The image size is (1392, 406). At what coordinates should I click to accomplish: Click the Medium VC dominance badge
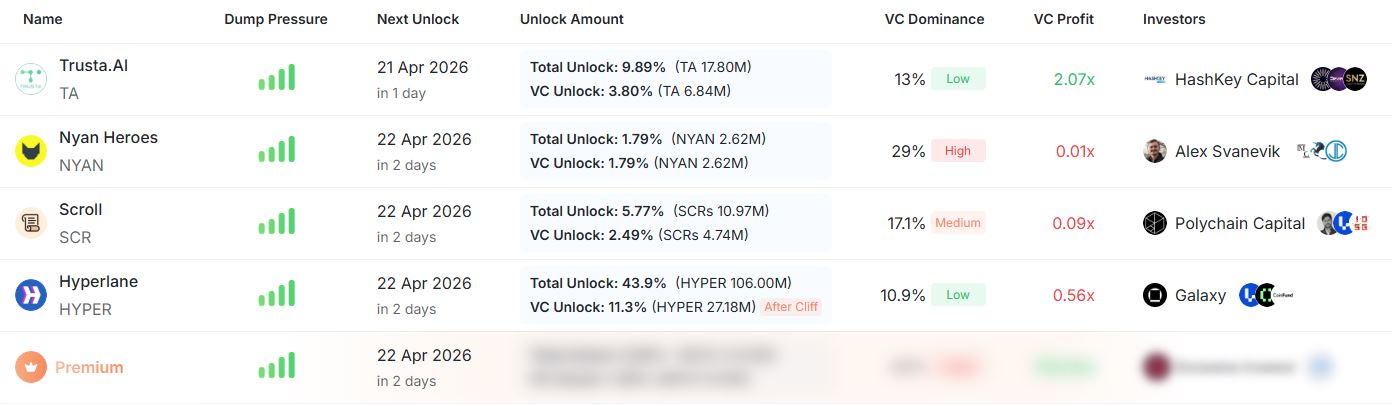pos(958,223)
